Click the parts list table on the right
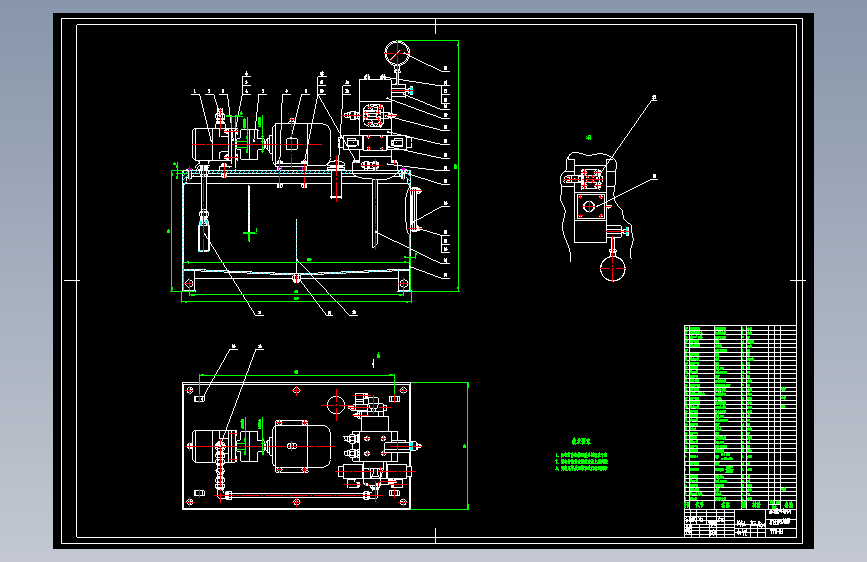 (x=740, y=417)
